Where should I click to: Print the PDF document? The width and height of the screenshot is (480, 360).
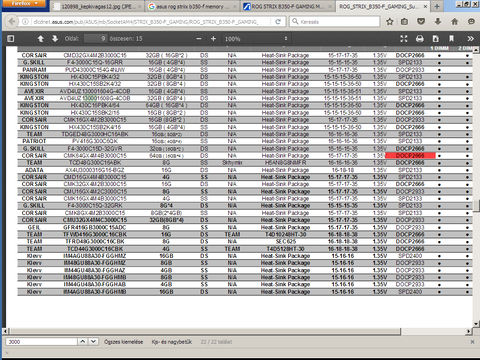coord(420,39)
